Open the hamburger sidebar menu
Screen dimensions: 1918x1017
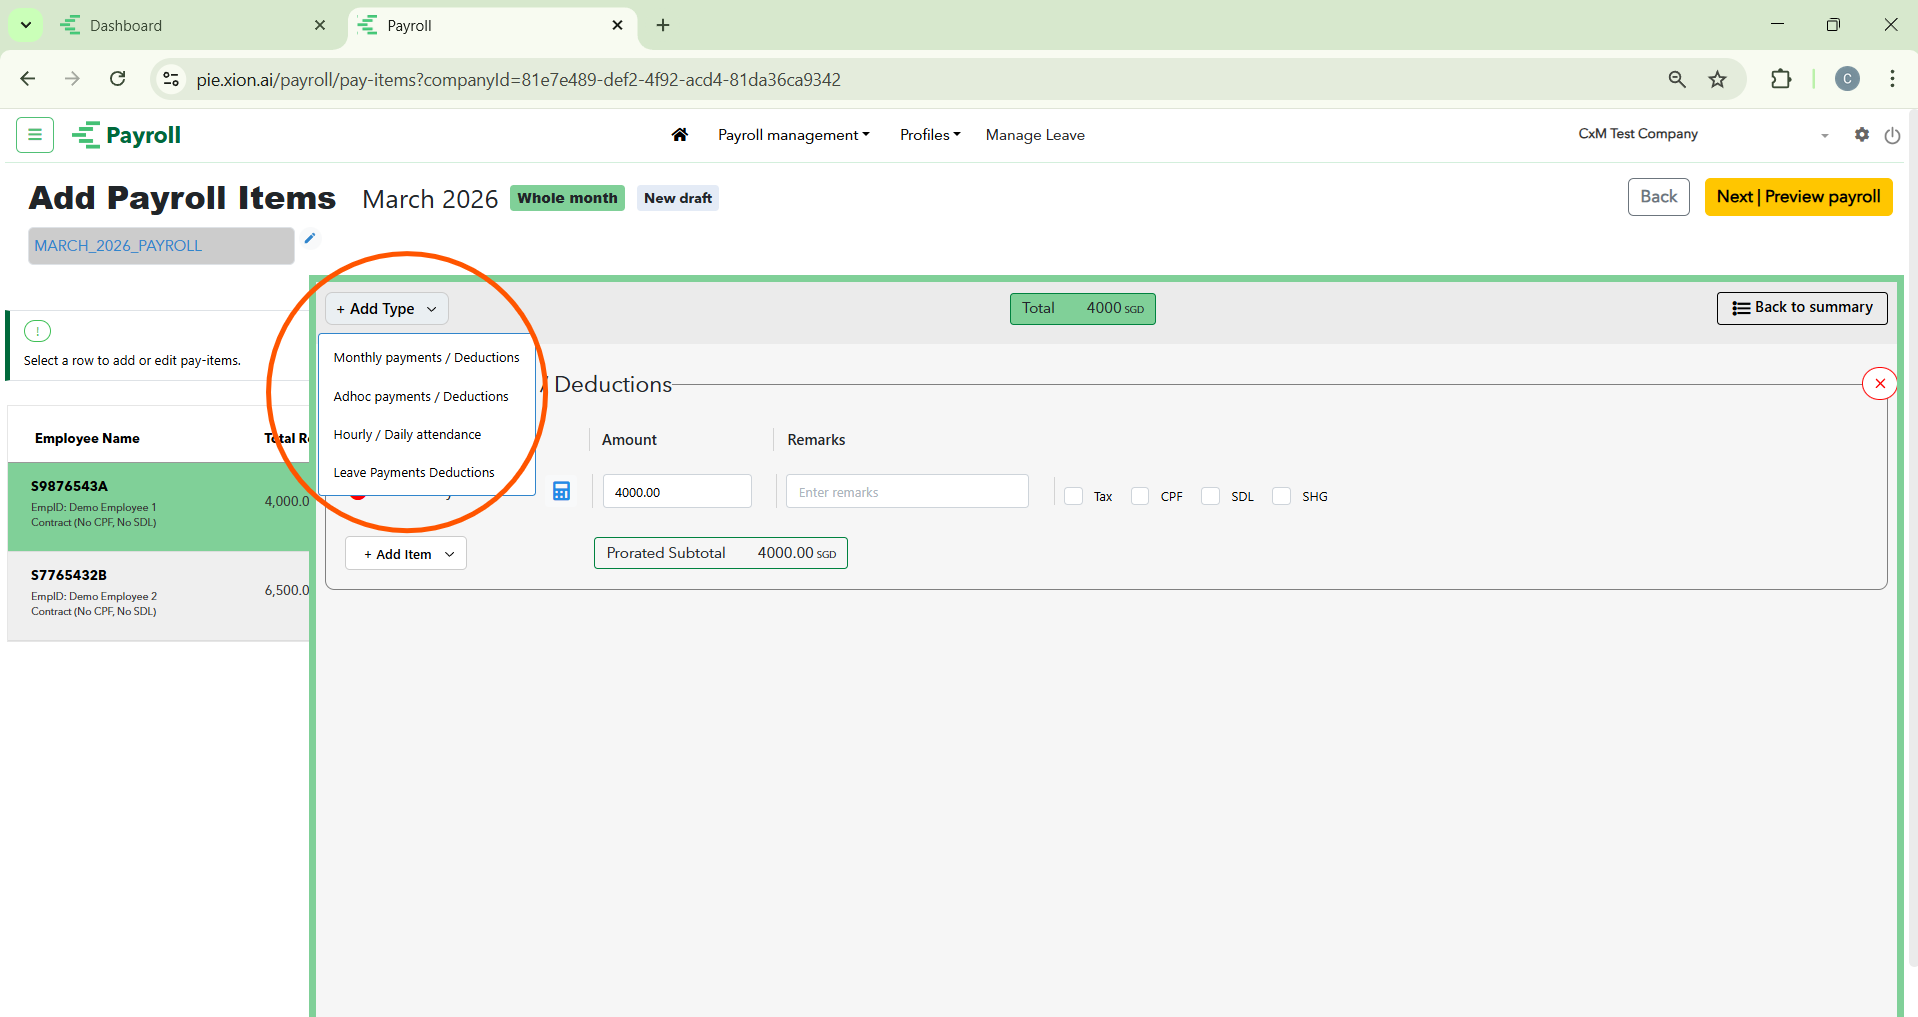click(35, 135)
